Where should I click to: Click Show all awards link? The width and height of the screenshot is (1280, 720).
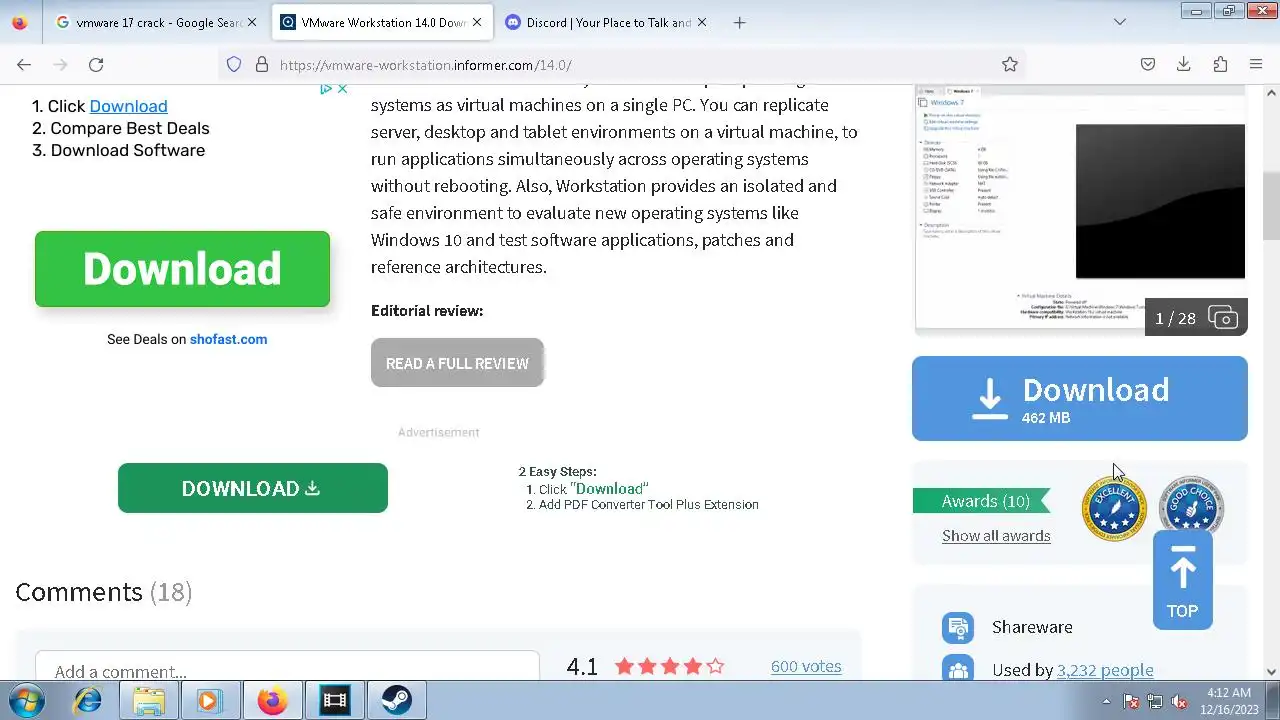(x=996, y=536)
